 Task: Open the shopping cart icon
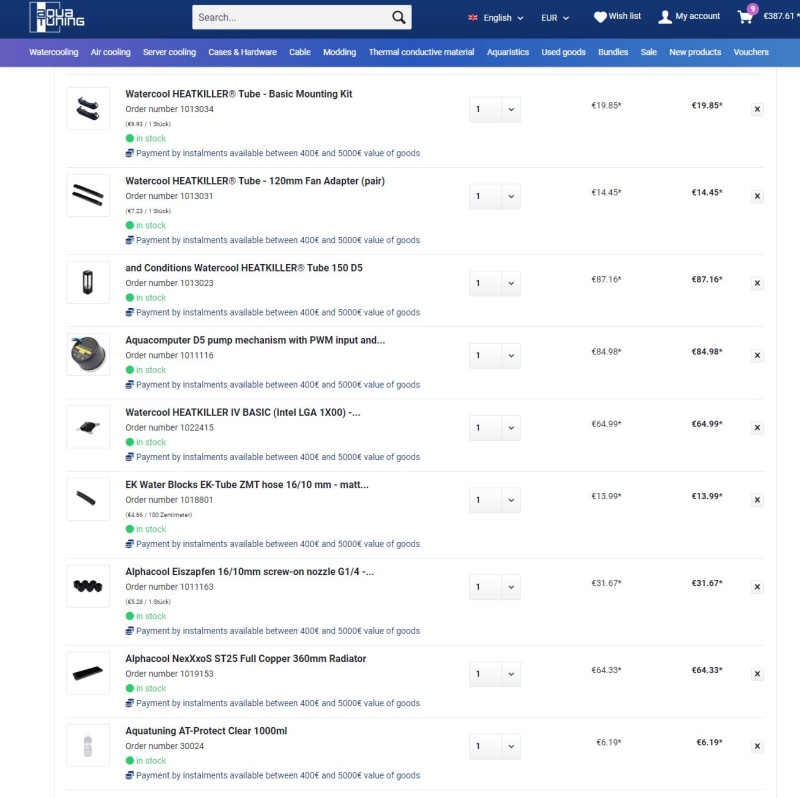[745, 17]
